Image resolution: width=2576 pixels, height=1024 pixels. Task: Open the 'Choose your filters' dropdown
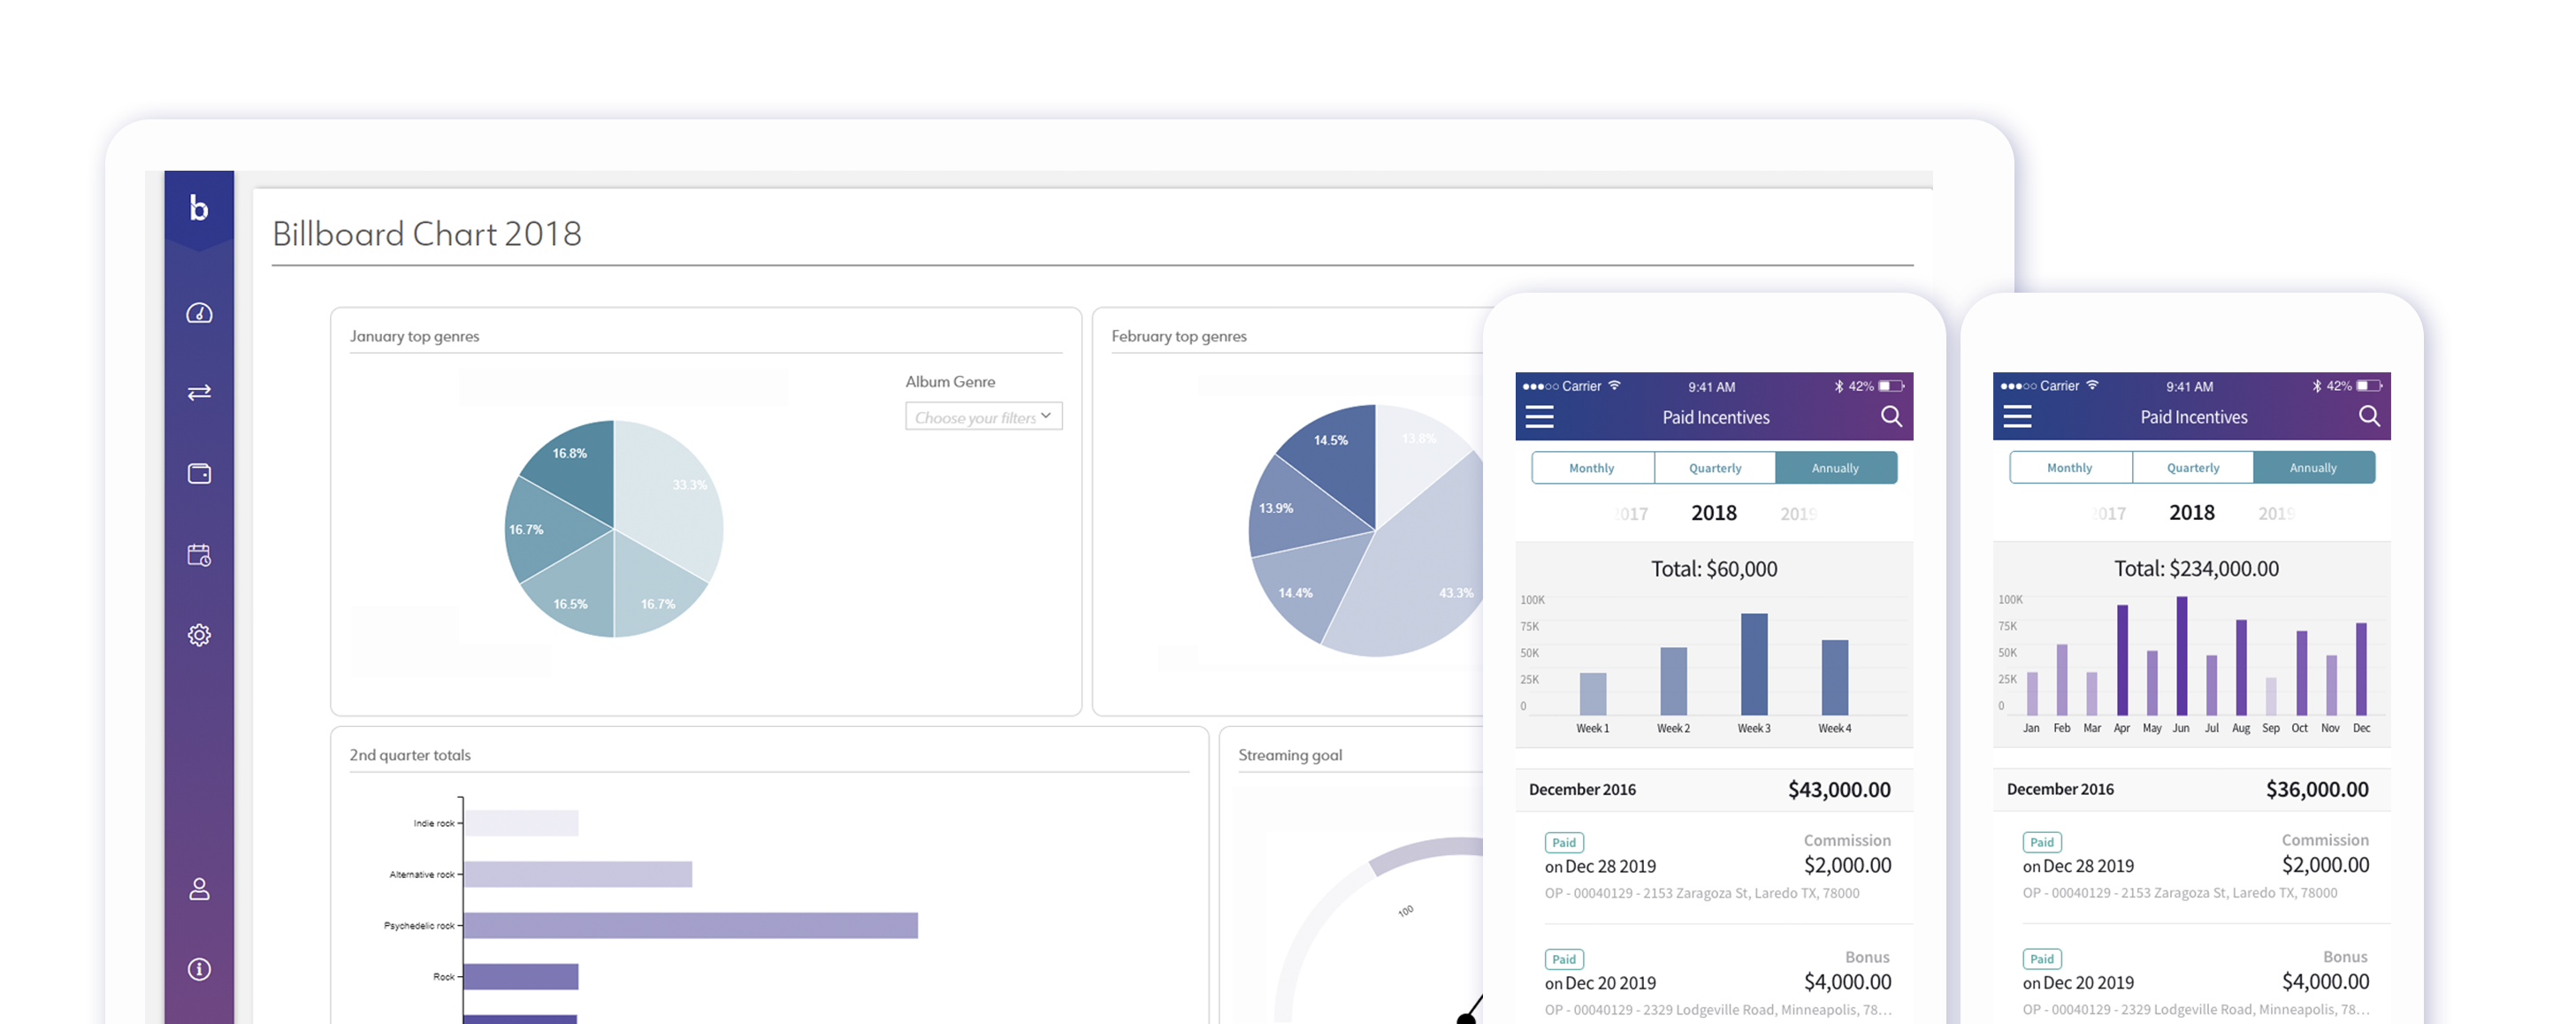tap(984, 417)
